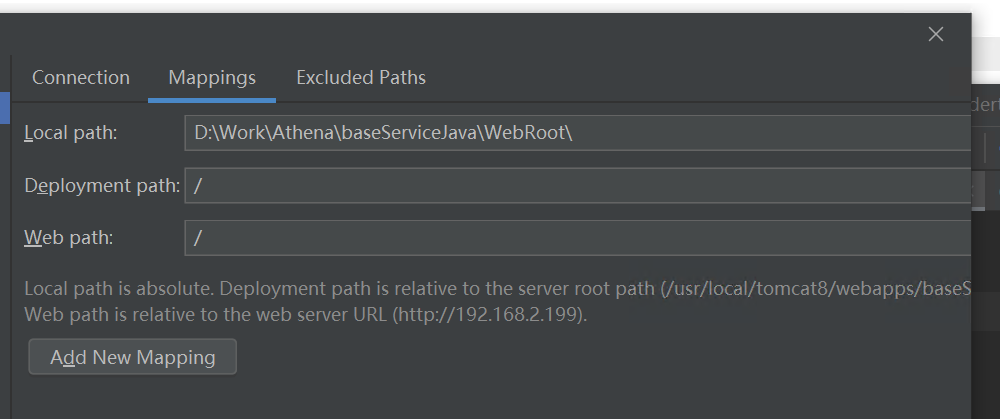
Task: Click Add New Mapping button
Action: (x=133, y=357)
